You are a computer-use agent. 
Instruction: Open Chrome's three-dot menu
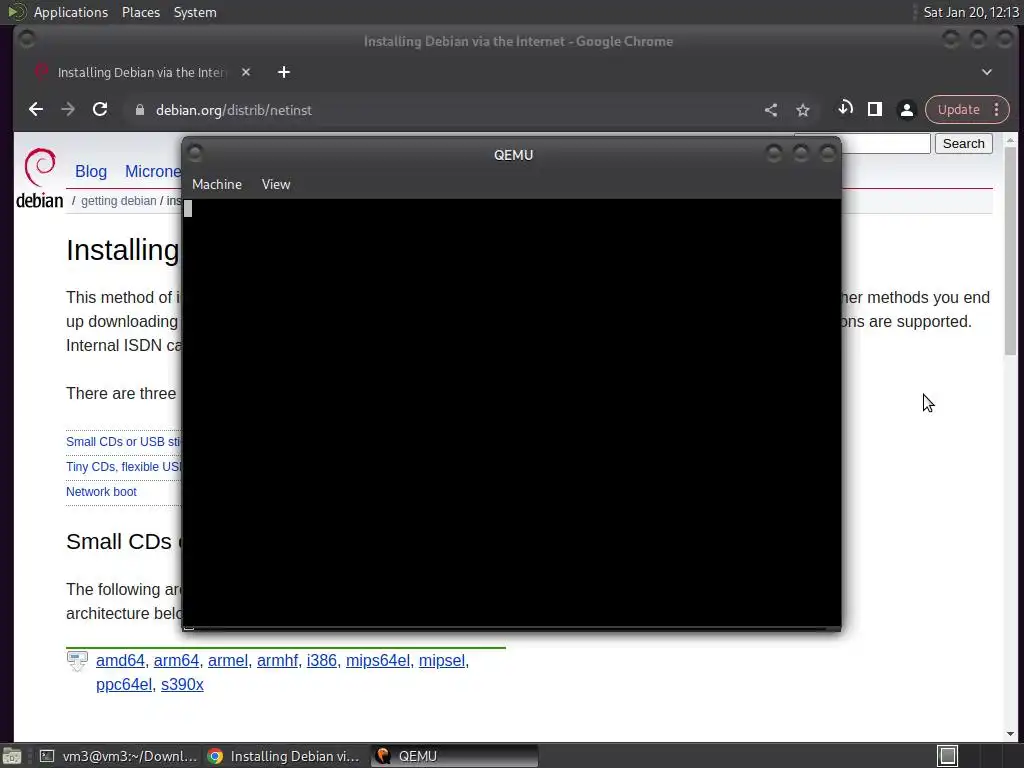(997, 110)
